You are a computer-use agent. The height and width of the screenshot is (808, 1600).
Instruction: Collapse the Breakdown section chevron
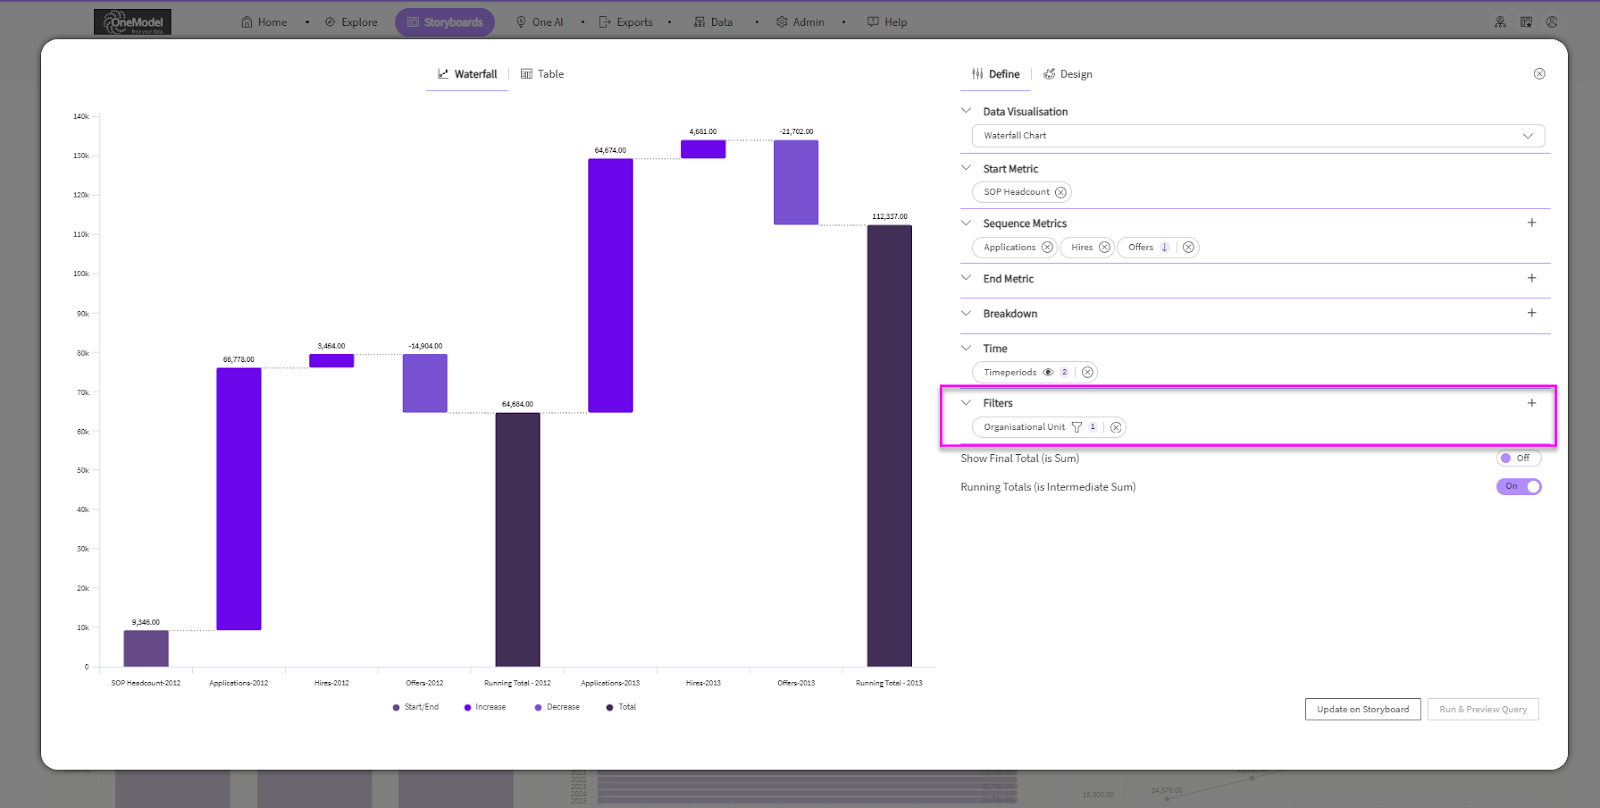[966, 313]
